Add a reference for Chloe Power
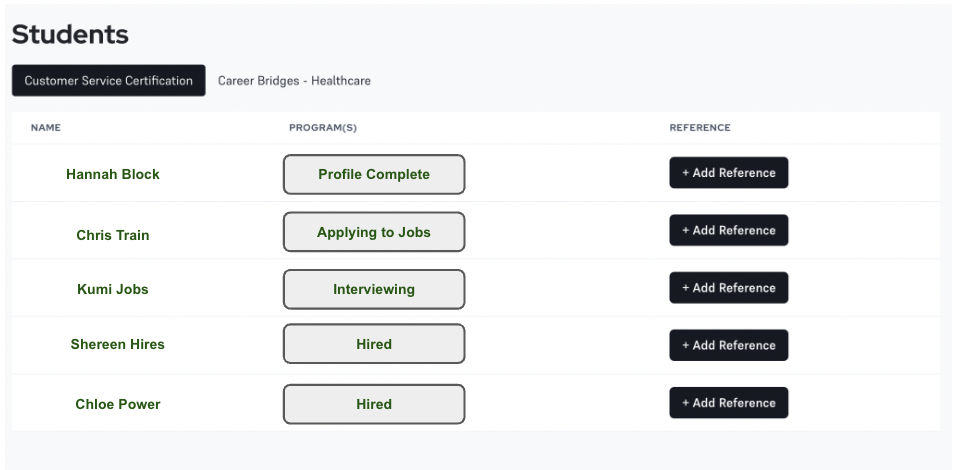 coord(728,403)
